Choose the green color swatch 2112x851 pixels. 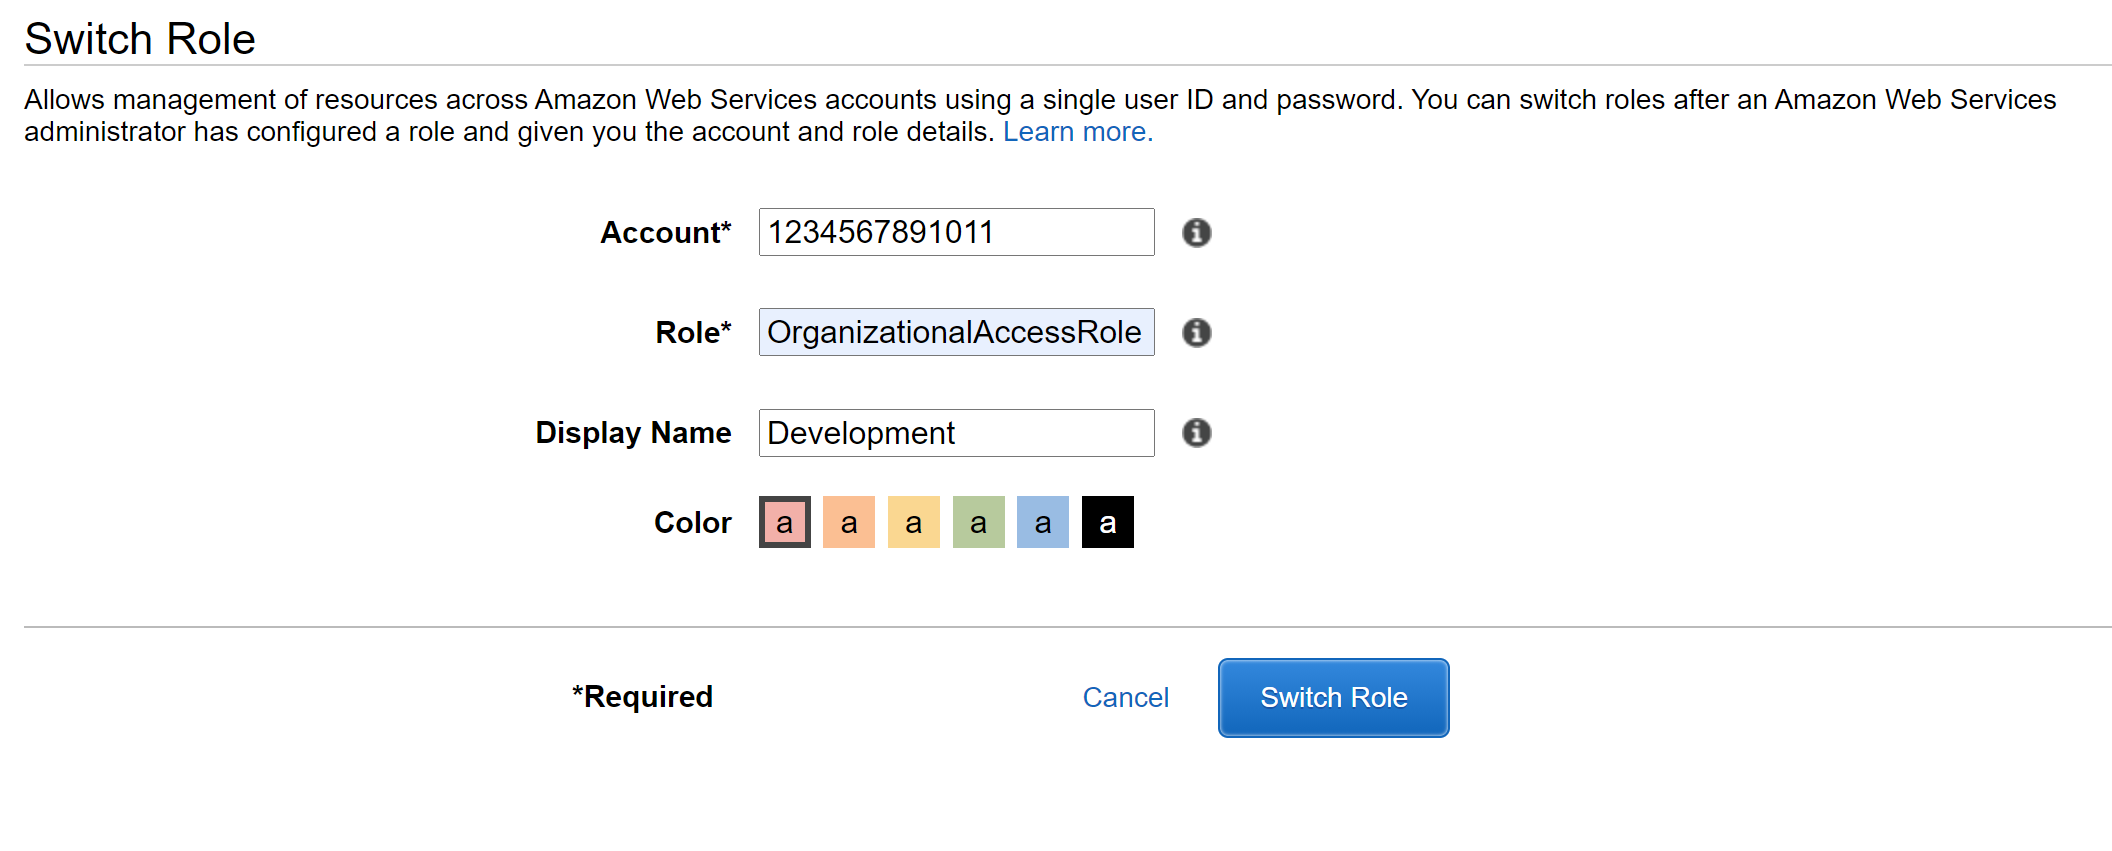click(979, 522)
